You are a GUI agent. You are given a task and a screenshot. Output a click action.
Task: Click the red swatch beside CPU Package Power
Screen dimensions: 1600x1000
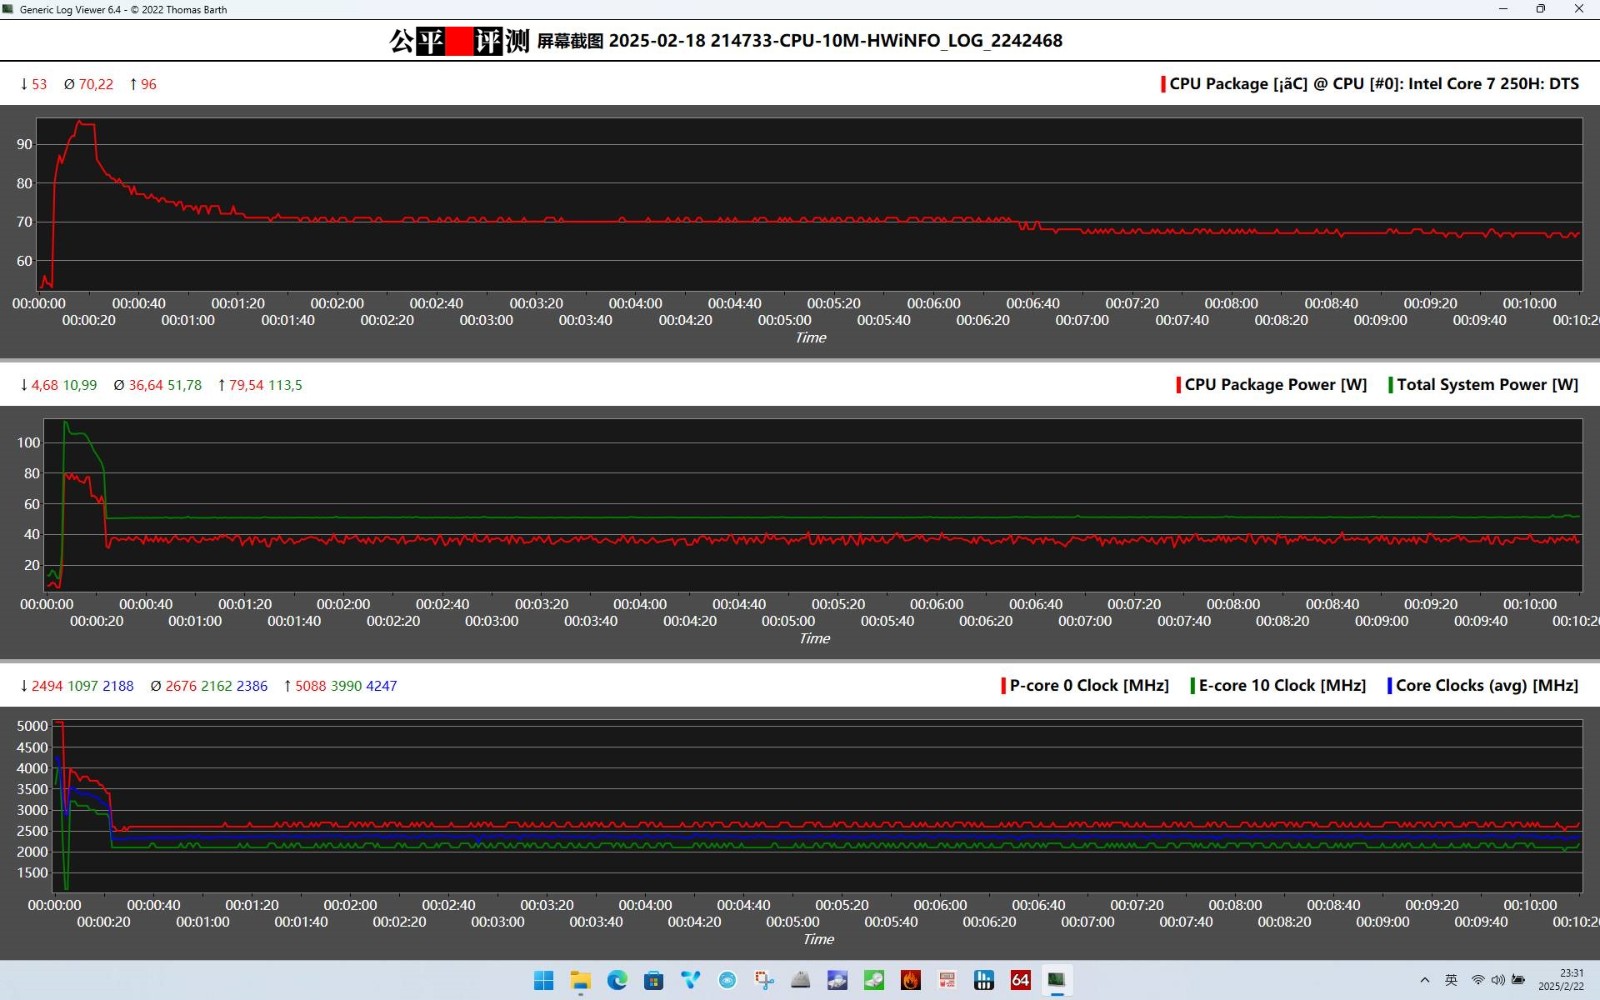[x=1179, y=385]
